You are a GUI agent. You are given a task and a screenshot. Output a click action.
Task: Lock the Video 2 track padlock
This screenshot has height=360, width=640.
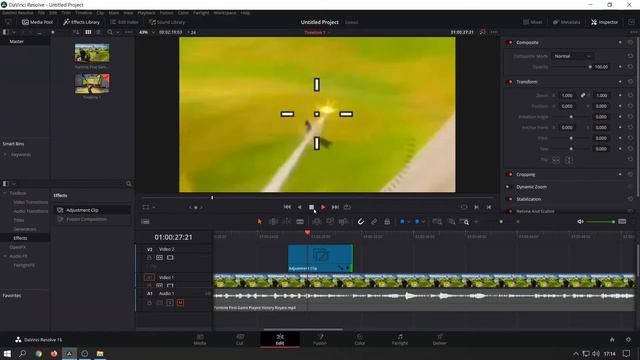click(x=149, y=258)
